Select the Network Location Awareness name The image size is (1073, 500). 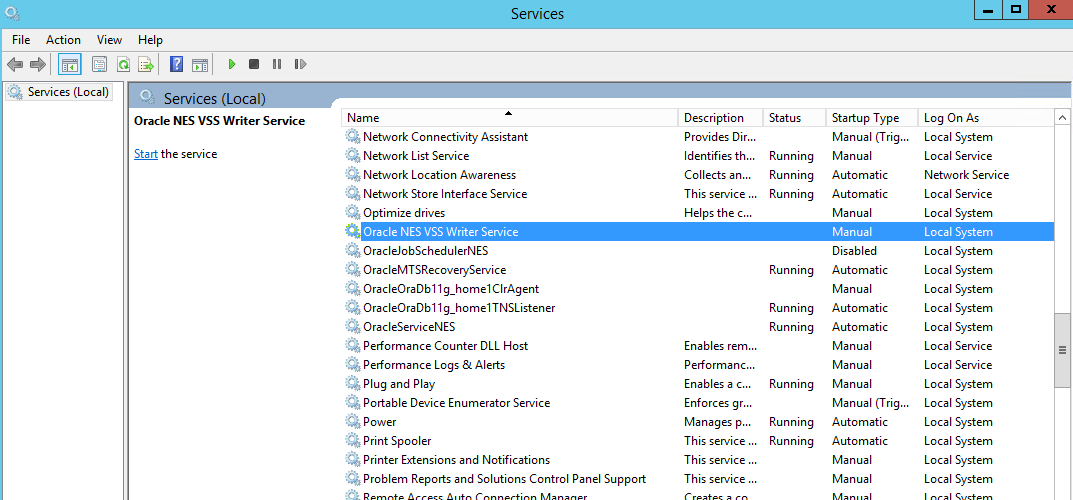pos(439,175)
